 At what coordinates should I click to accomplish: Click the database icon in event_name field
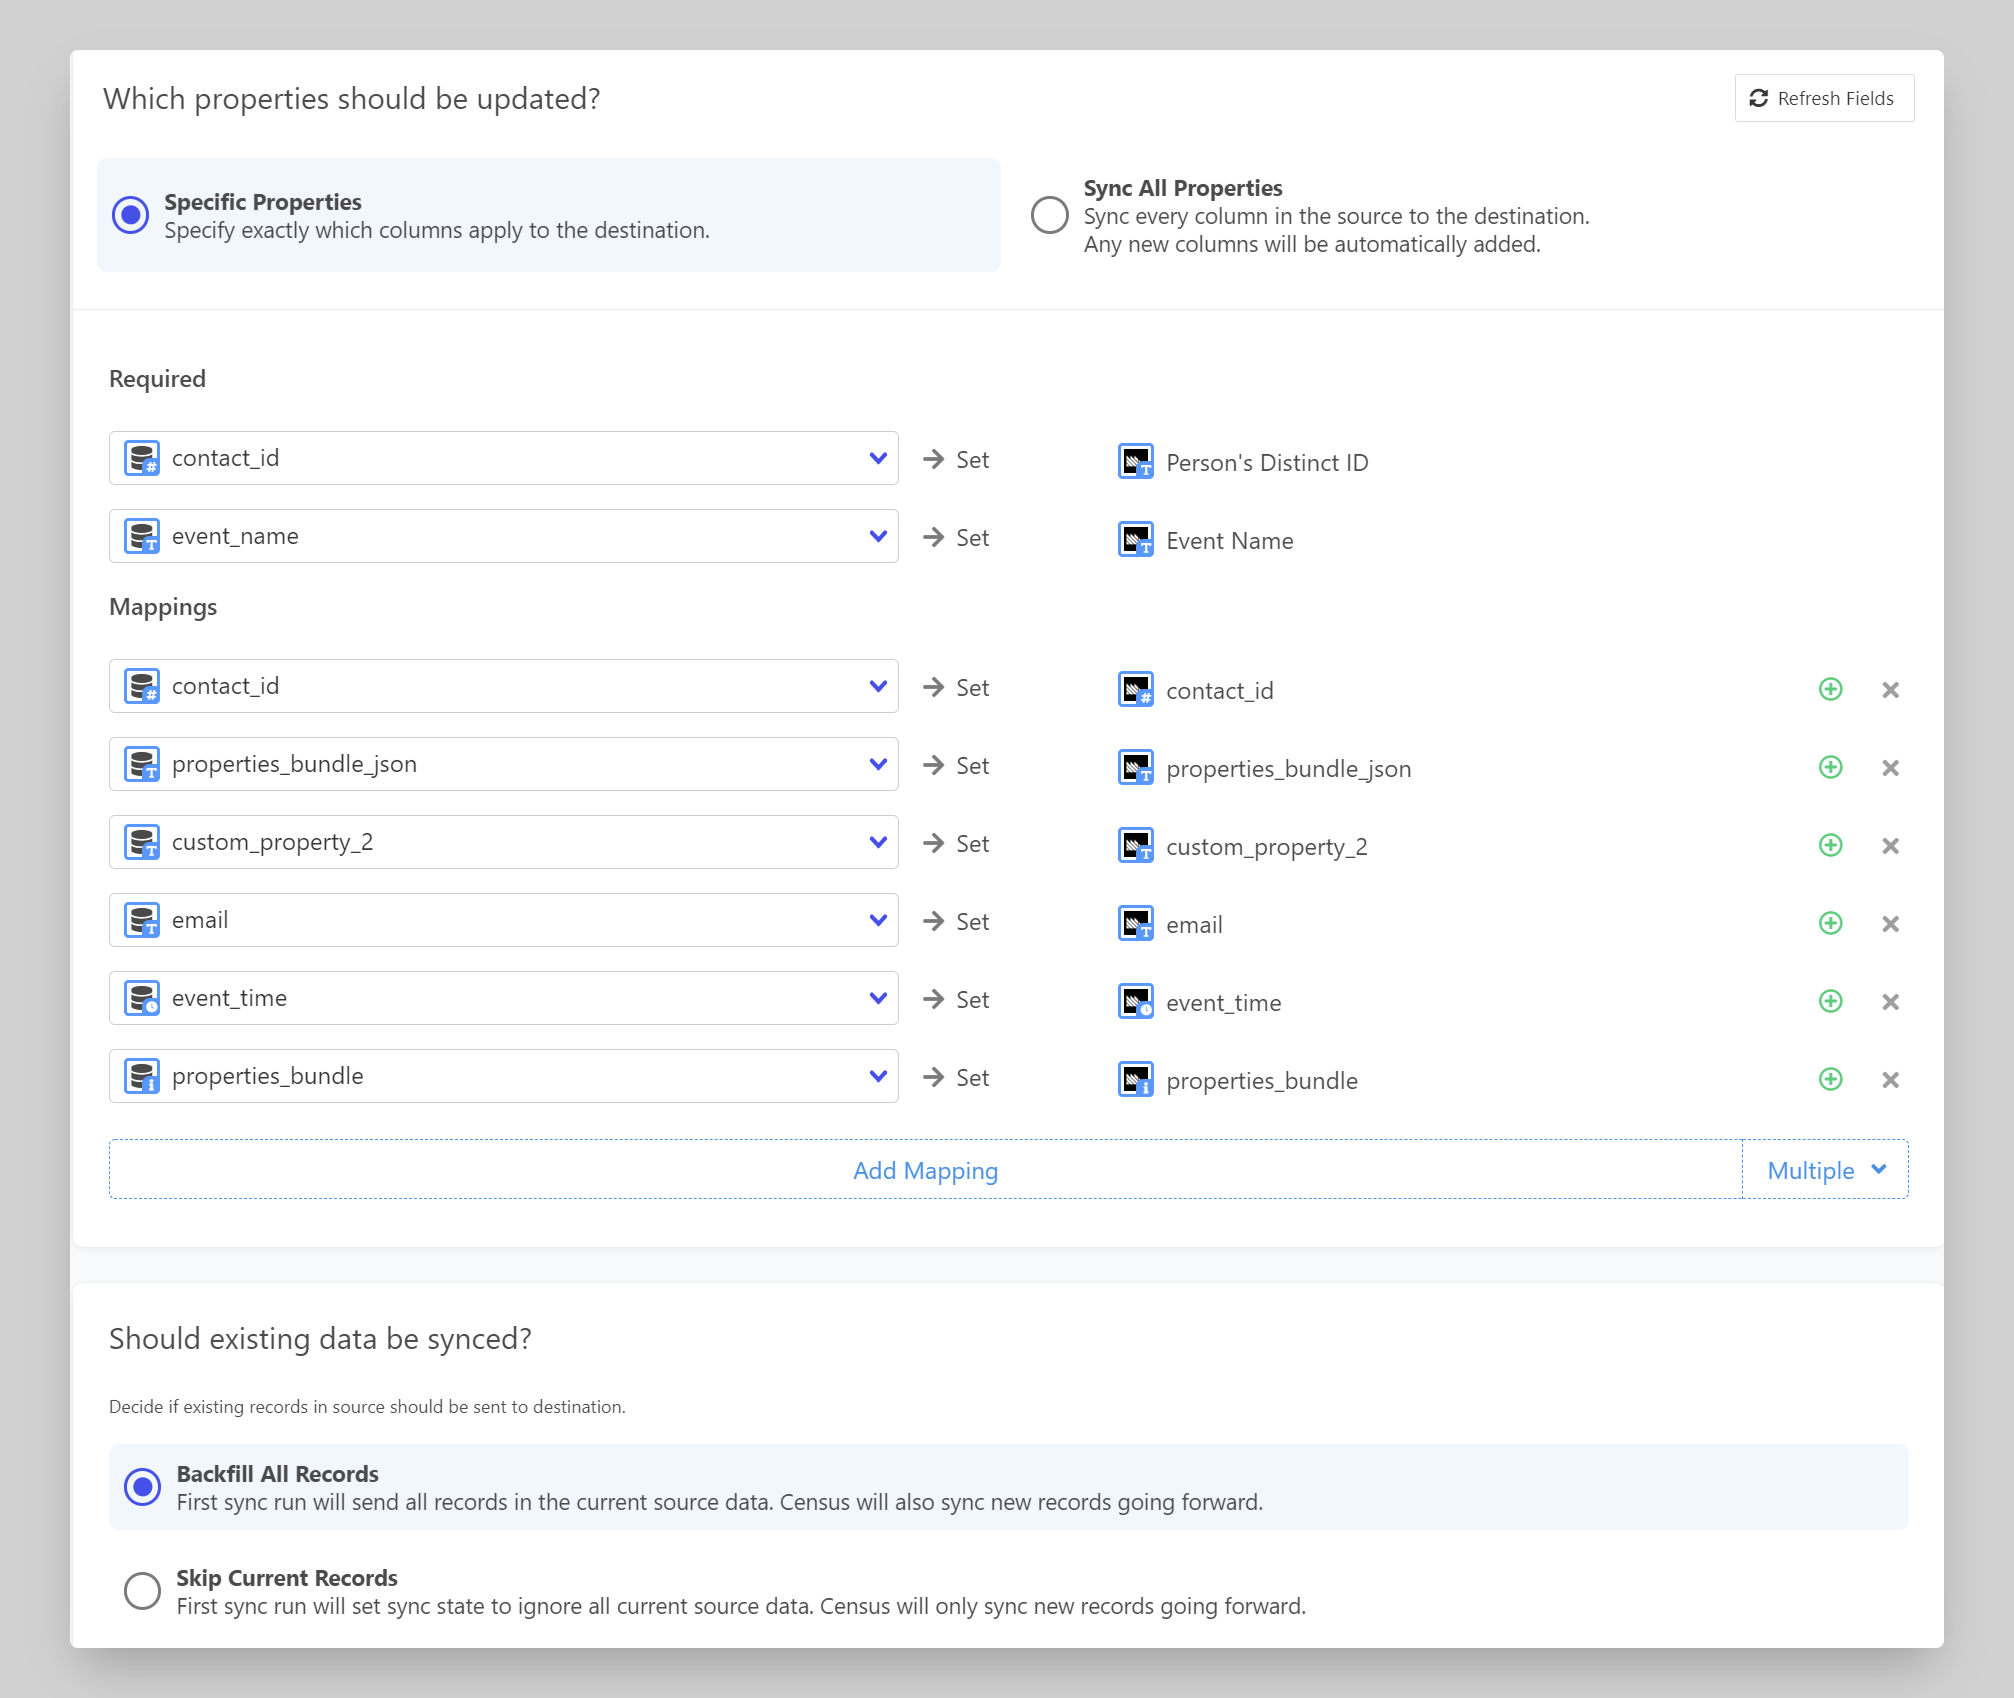pyautogui.click(x=142, y=536)
